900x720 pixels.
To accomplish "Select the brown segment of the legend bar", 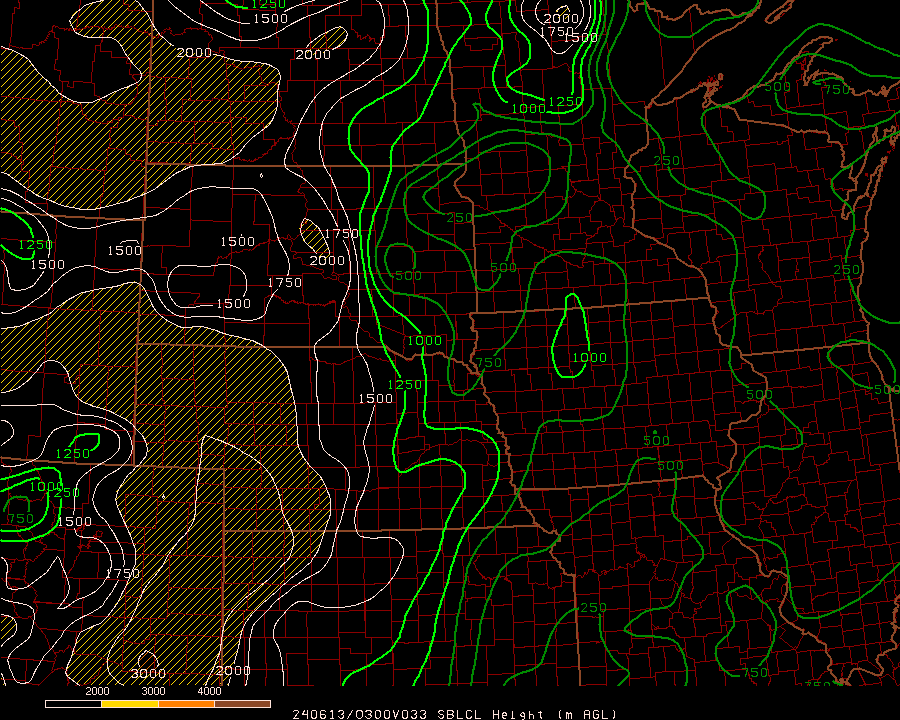I will [242, 704].
